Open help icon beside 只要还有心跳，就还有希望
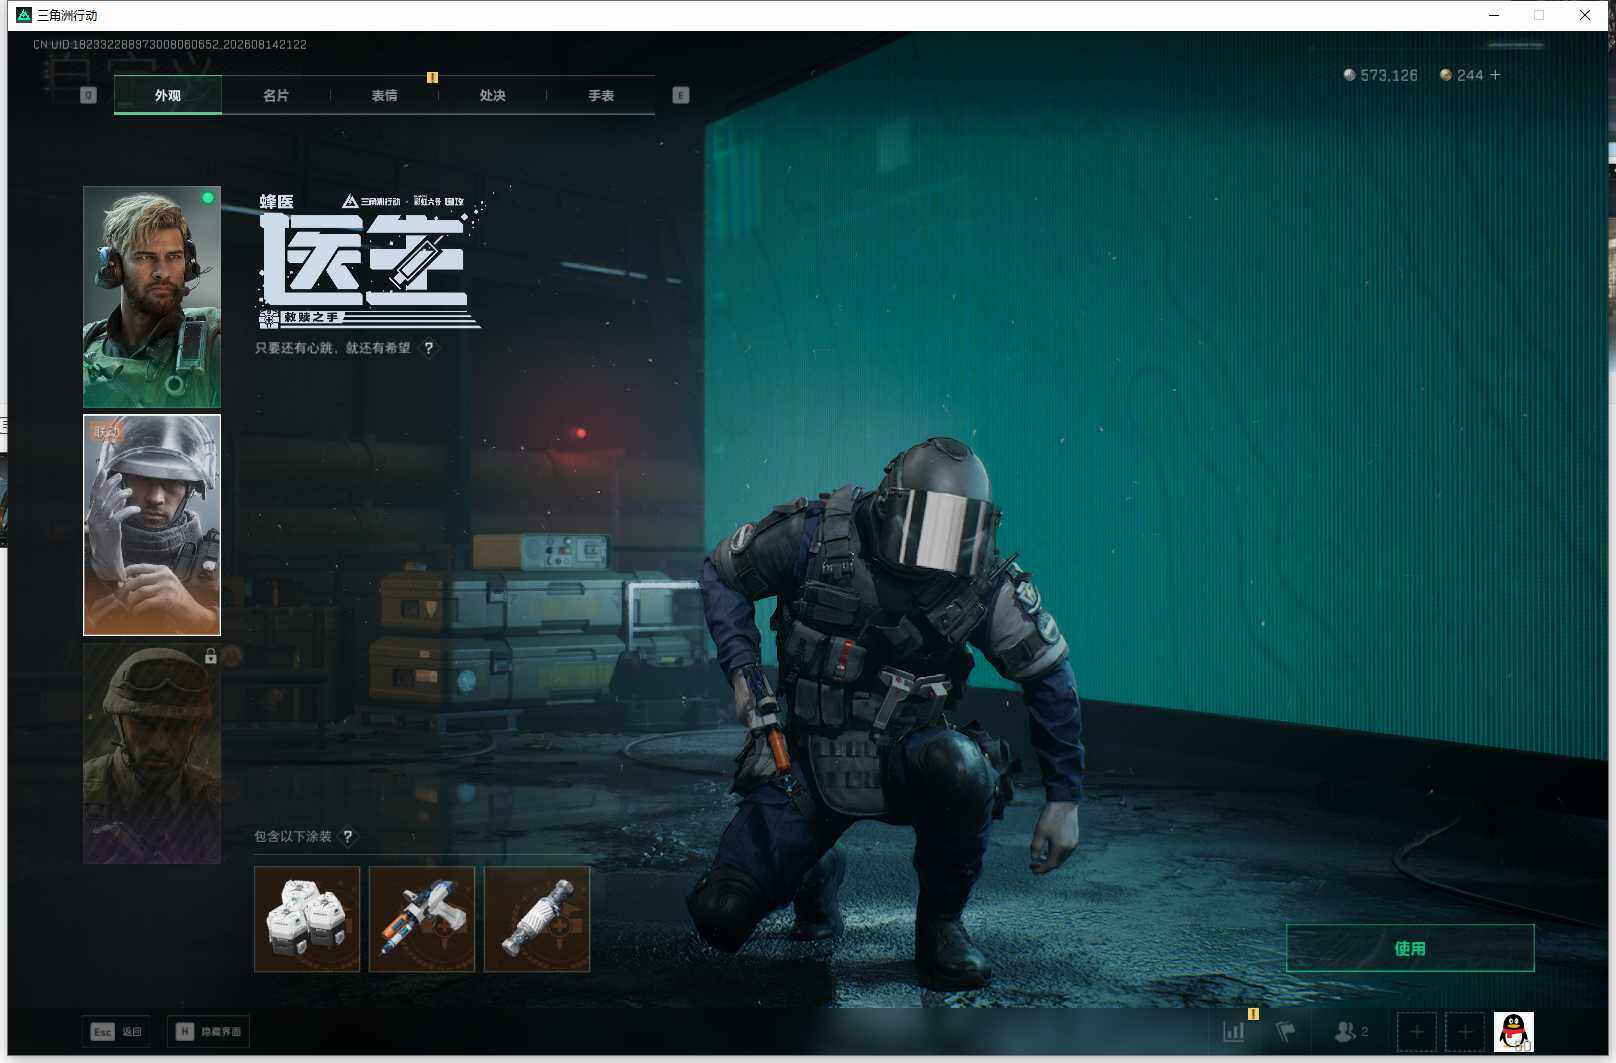This screenshot has width=1616, height=1063. coord(429,348)
